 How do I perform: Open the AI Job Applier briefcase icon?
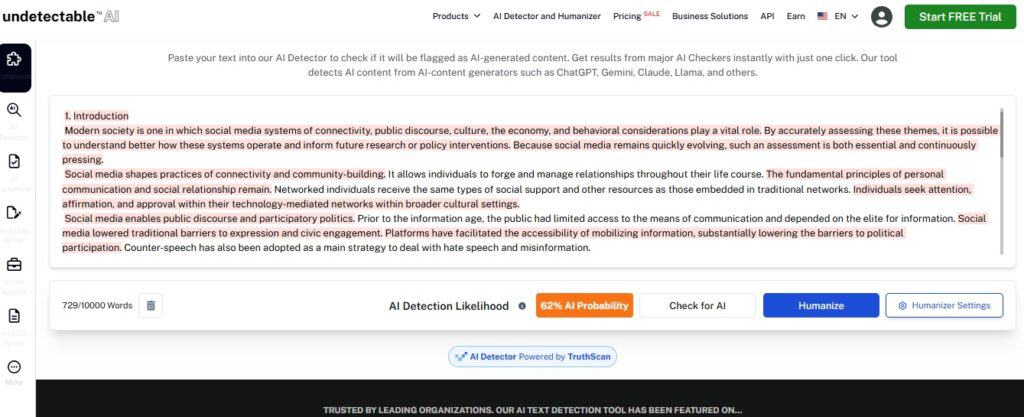[x=14, y=264]
